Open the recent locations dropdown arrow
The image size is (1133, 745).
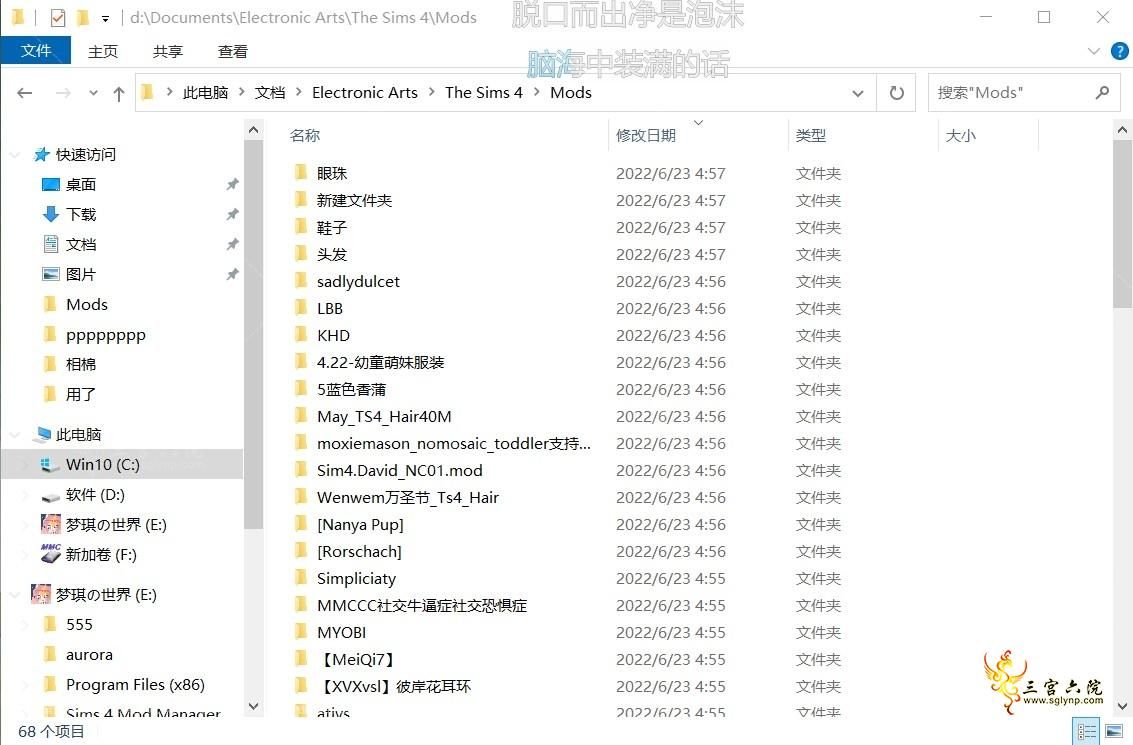93,93
